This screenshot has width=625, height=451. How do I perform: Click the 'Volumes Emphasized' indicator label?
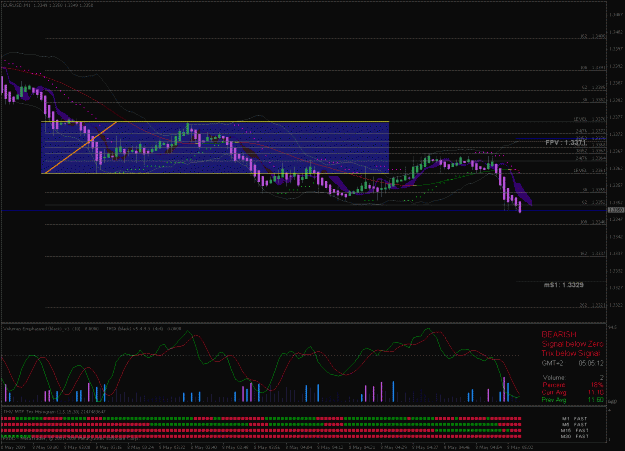(51, 329)
